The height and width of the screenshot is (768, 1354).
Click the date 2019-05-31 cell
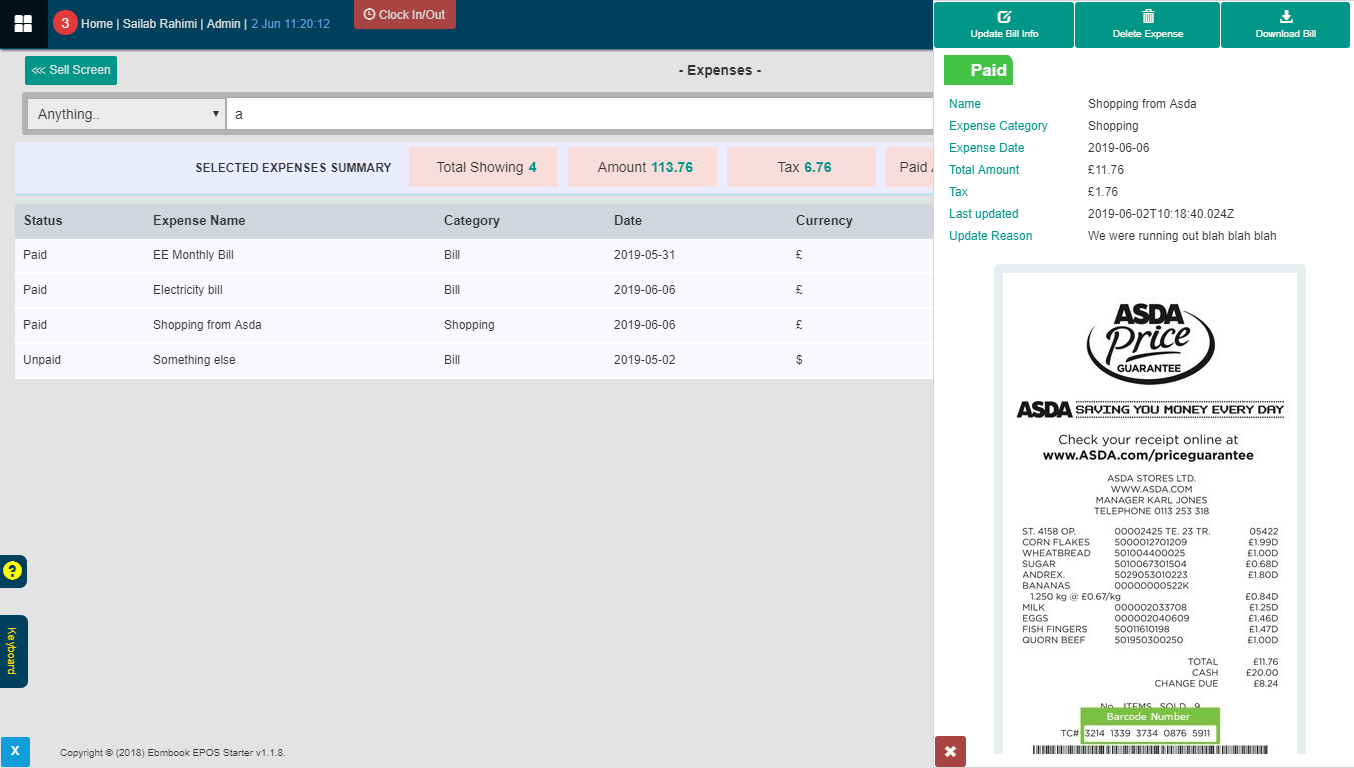(x=644, y=255)
